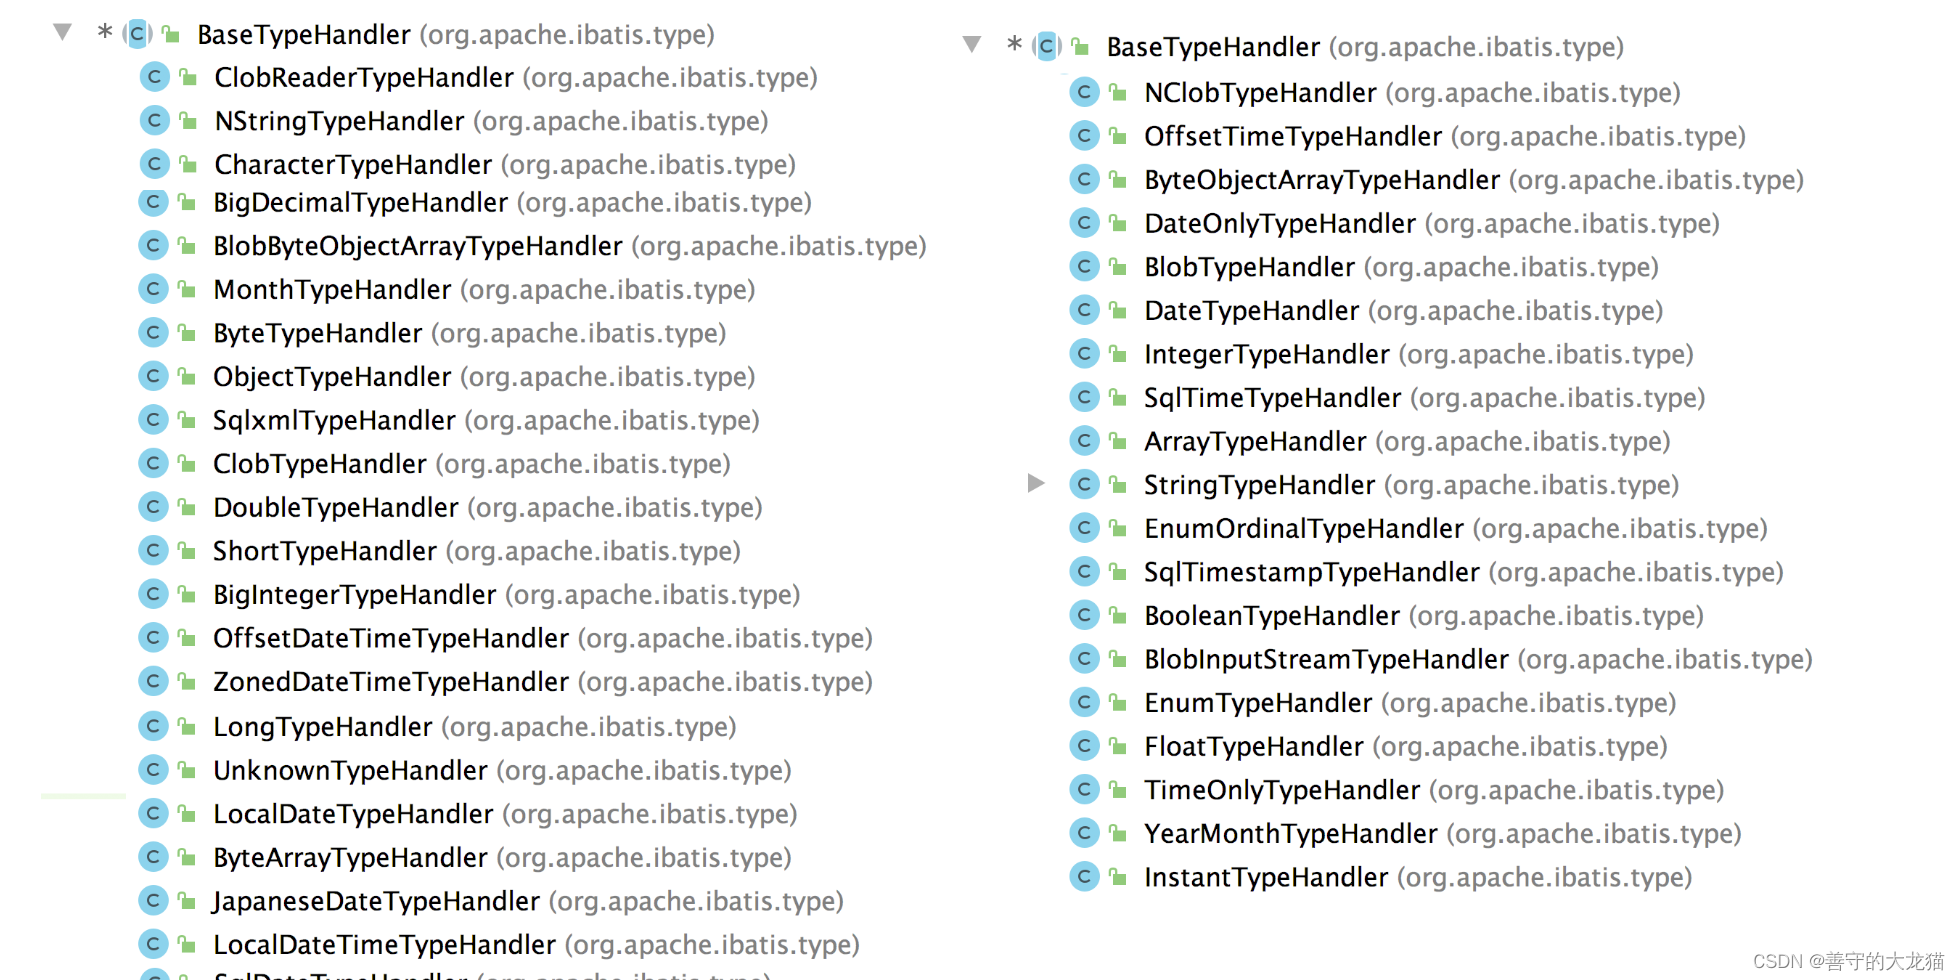Click the class icon next to ByteTypeHandler
The image size is (1960, 980).
pos(153,332)
